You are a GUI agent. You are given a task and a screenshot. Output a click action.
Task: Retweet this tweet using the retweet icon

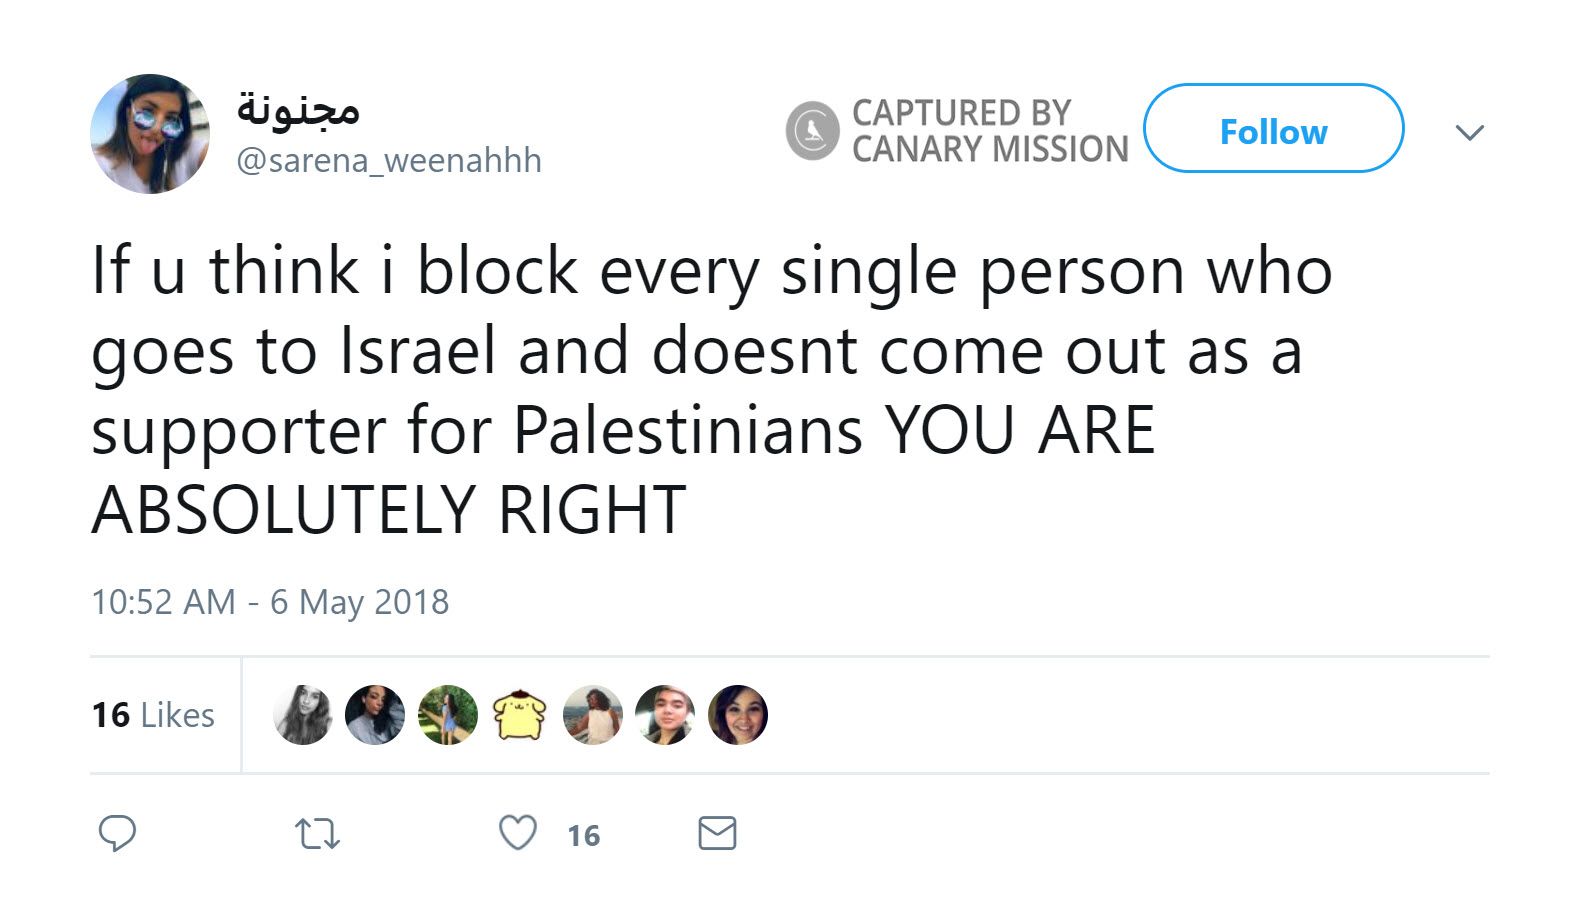[x=318, y=834]
